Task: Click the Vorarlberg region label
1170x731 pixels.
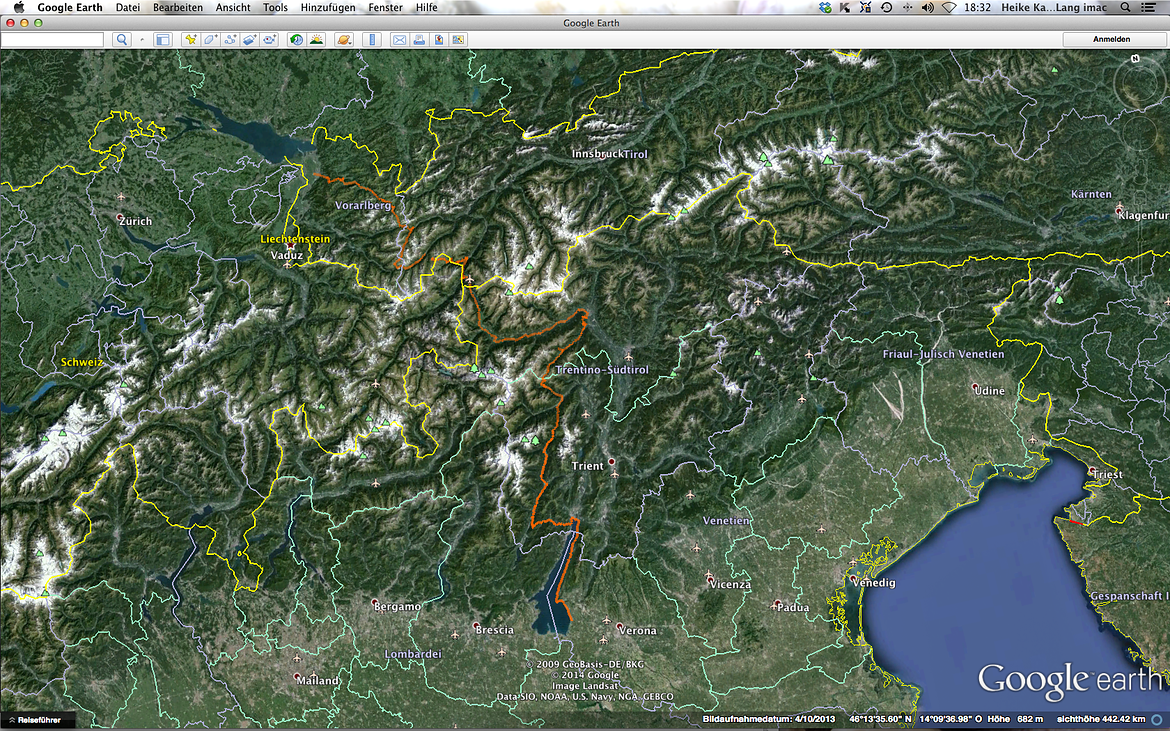Action: (363, 205)
